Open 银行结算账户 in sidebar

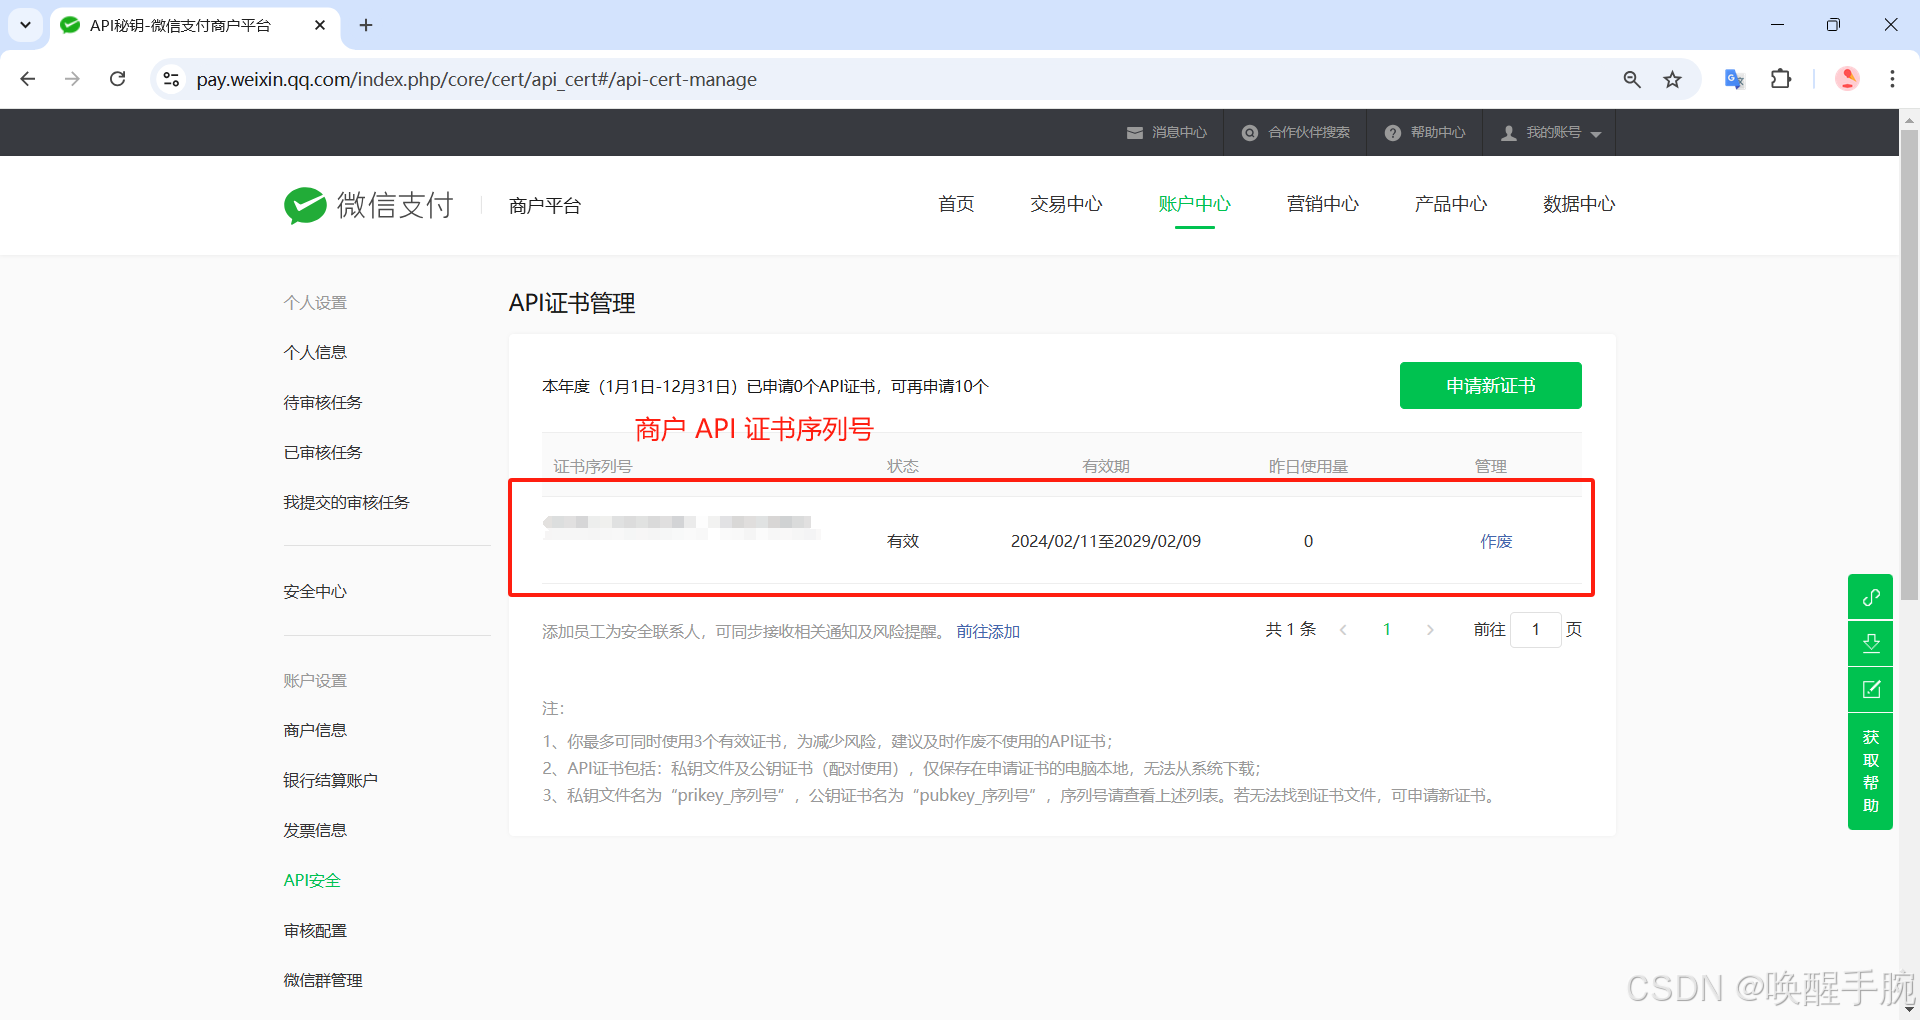click(330, 780)
